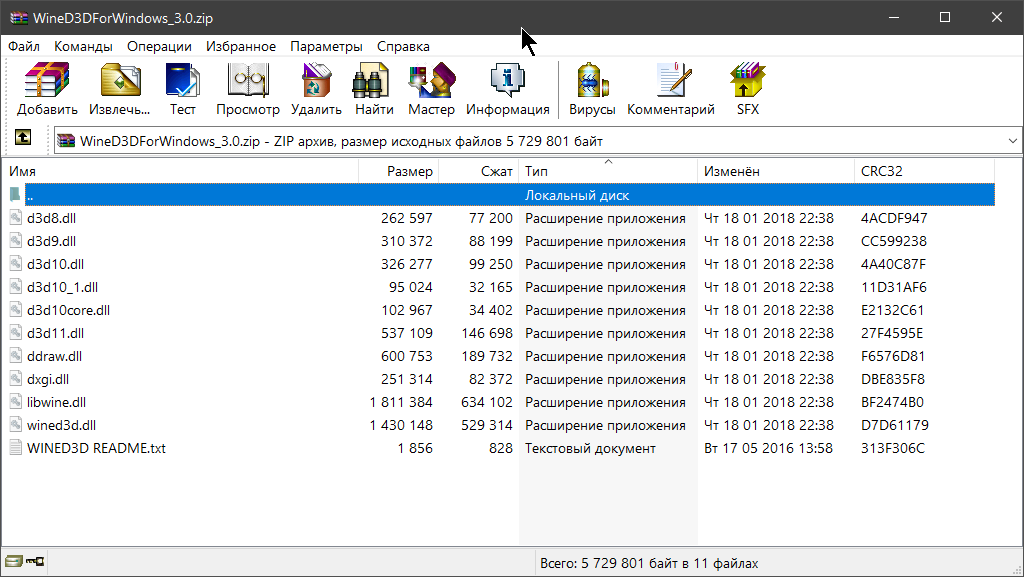Sort by the Изменён column header
Image resolution: width=1024 pixels, height=577 pixels.
point(776,171)
